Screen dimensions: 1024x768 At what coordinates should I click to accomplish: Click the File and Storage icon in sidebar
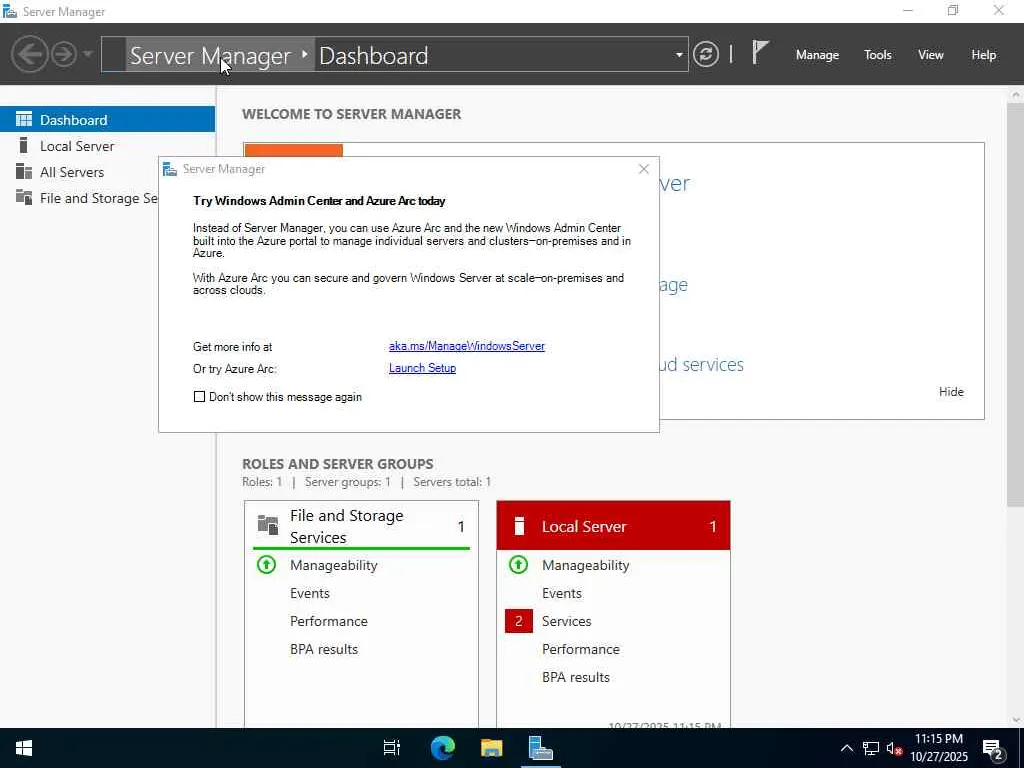[x=24, y=197]
